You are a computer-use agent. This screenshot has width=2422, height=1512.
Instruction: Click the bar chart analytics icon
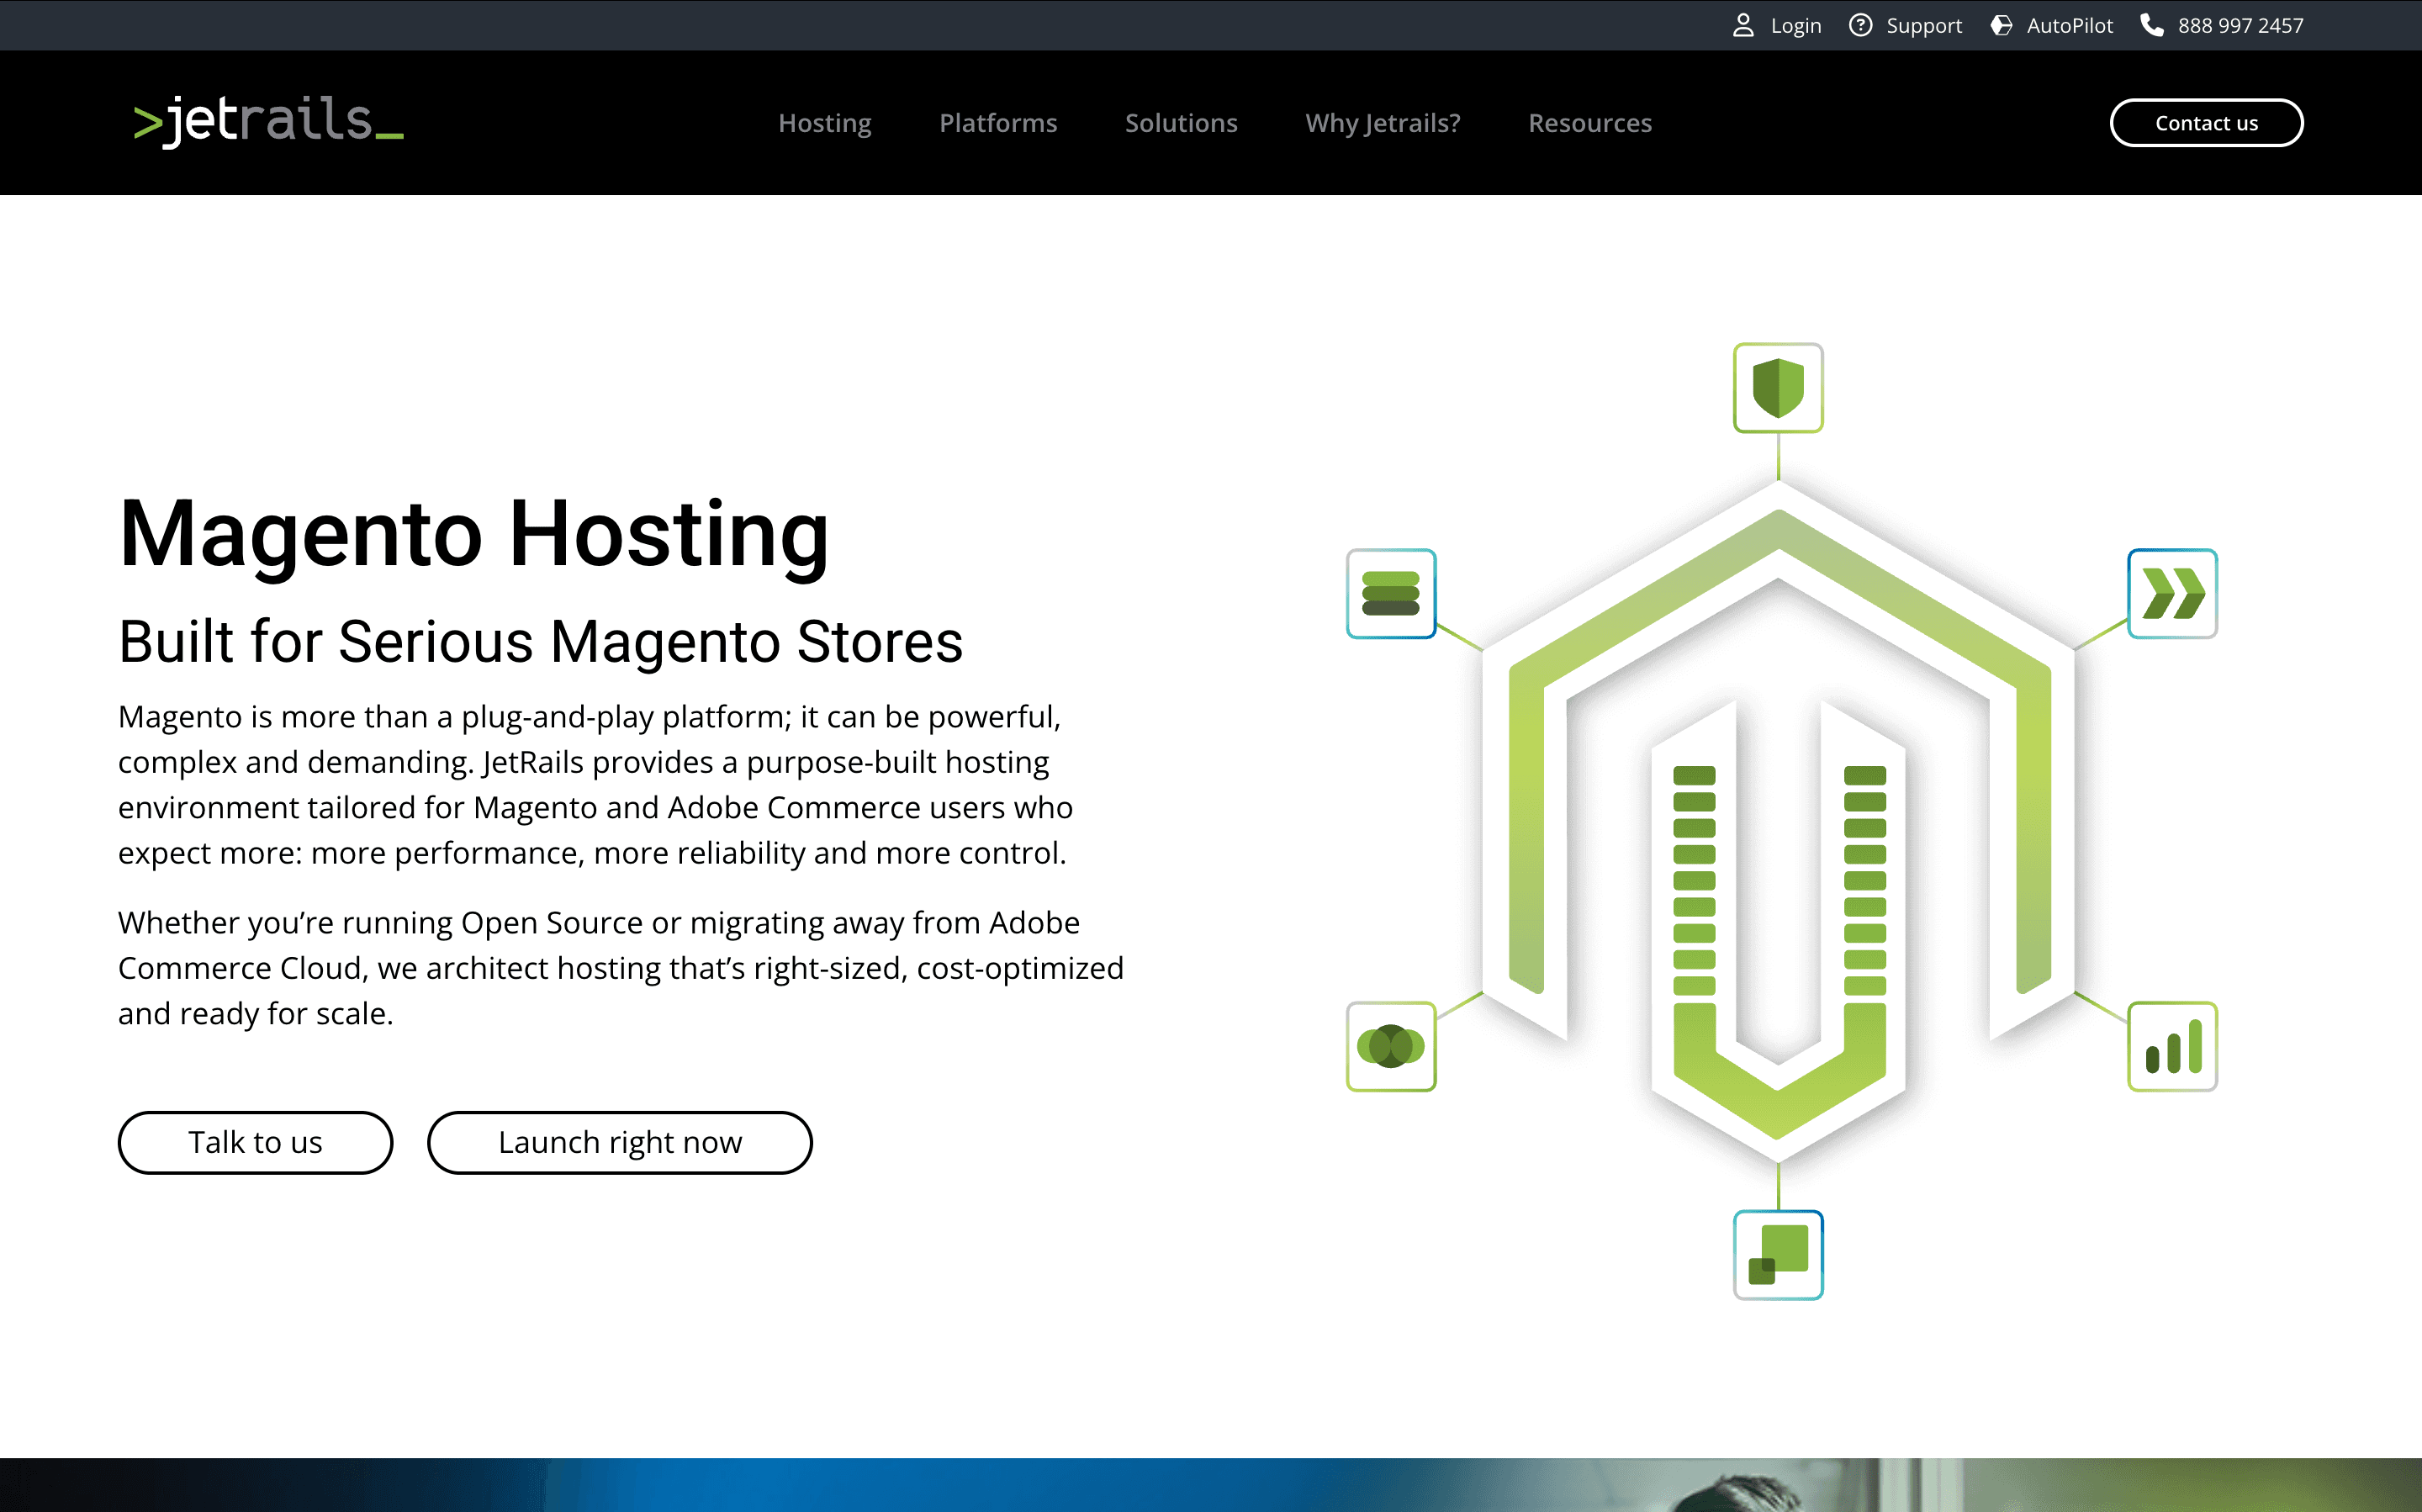(2172, 1046)
